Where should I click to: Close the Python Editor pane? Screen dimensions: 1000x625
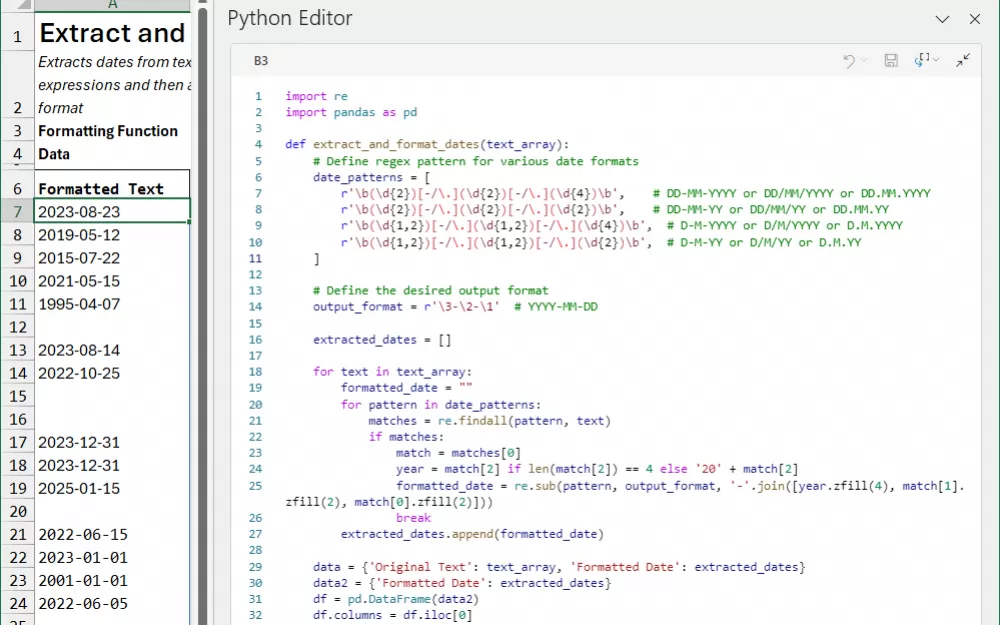coord(974,19)
